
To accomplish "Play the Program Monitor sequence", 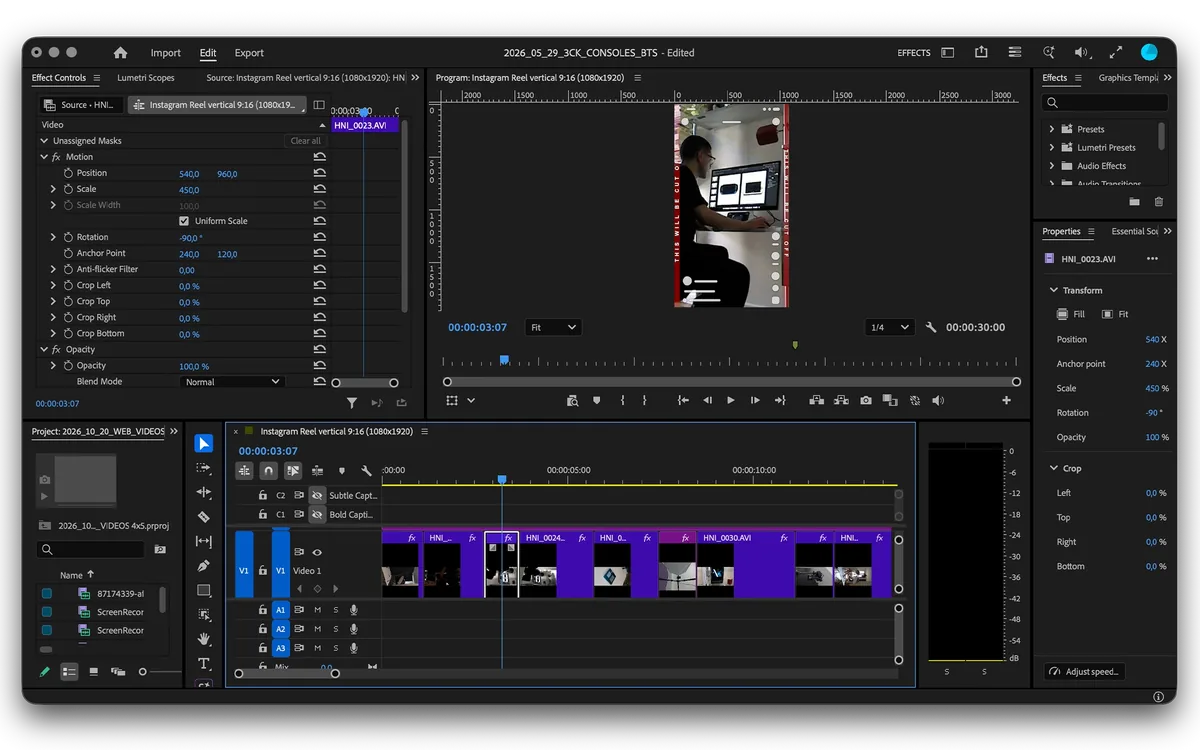I will click(x=731, y=400).
